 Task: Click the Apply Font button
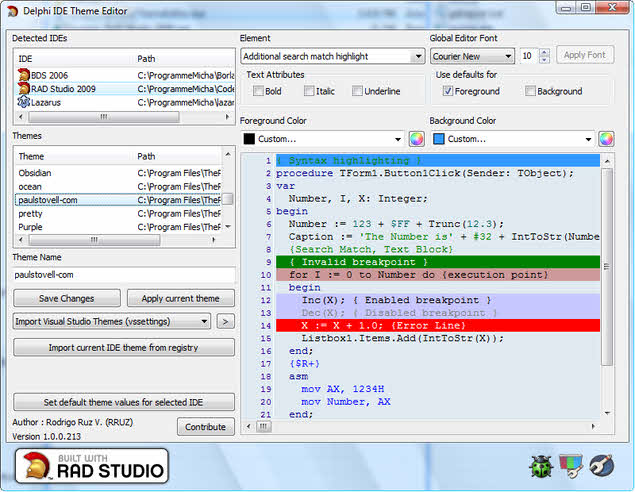585,55
